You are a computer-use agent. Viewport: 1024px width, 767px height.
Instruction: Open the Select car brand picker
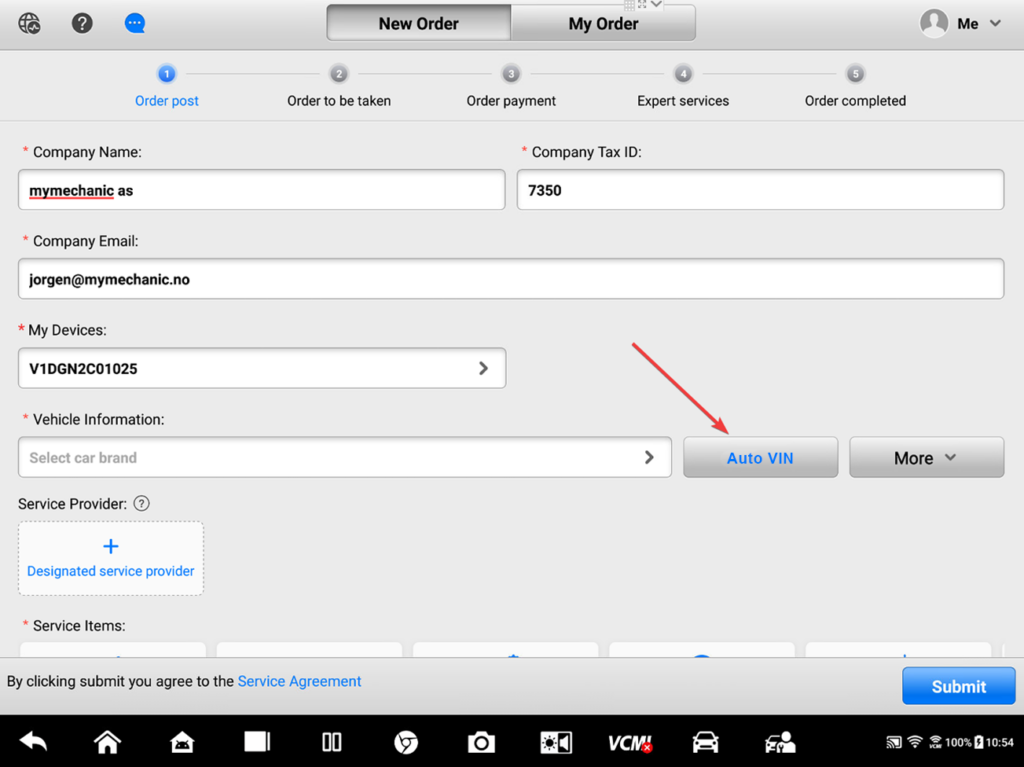(x=345, y=457)
